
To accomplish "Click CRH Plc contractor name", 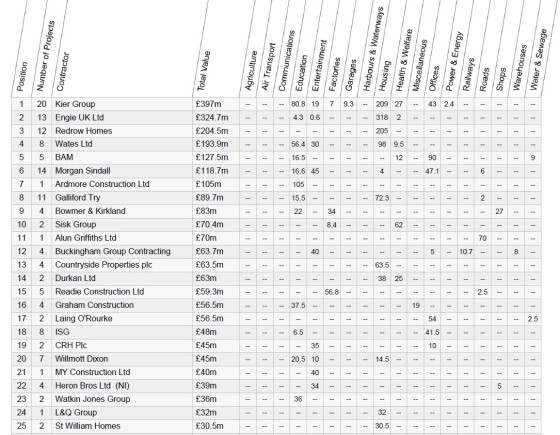I will pyautogui.click(x=71, y=345).
